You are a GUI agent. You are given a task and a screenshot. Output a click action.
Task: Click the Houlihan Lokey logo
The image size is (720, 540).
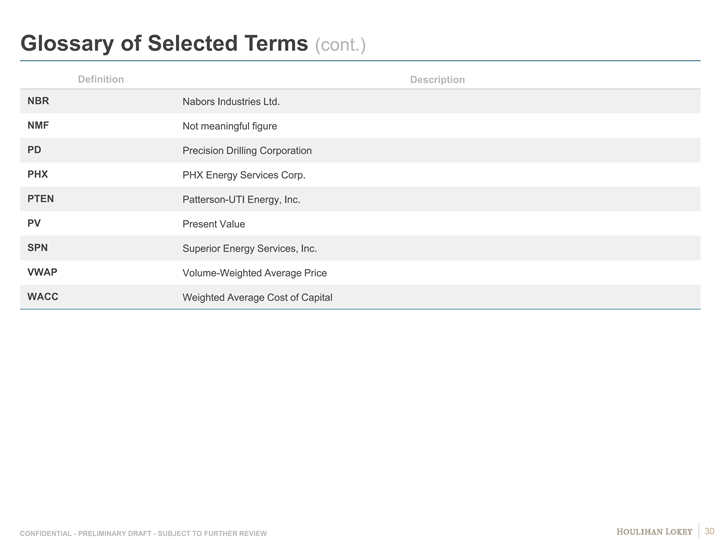654,530
